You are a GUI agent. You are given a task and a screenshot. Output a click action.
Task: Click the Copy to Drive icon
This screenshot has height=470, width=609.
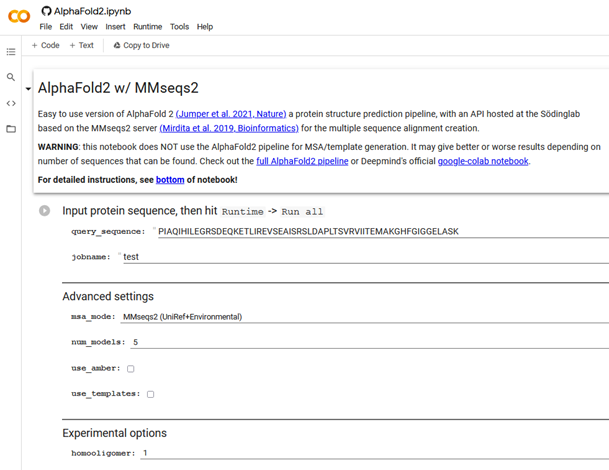117,45
